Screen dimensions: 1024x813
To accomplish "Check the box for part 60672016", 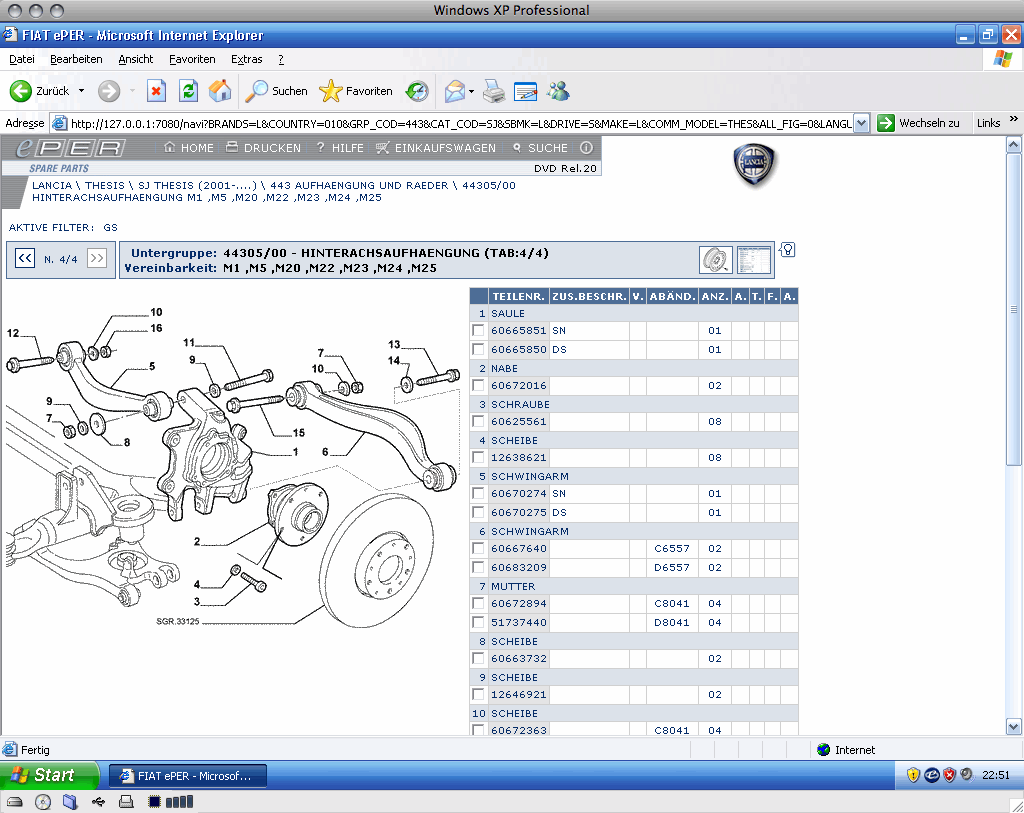I will pyautogui.click(x=478, y=385).
